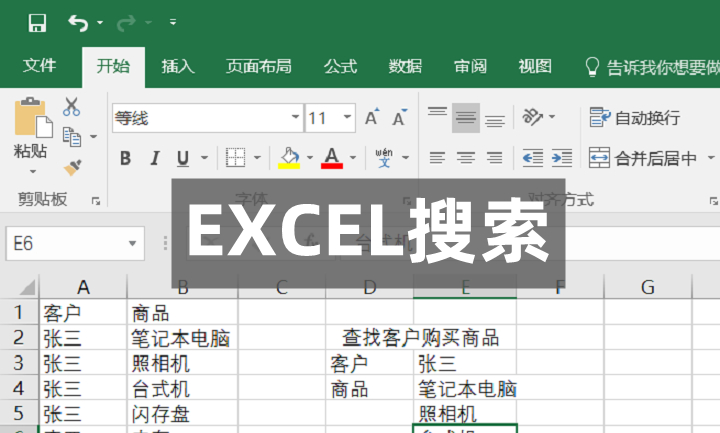Viewport: 720px width, 433px height.
Task: Click the 粘贴 paste clipboard icon
Action: pyautogui.click(x=33, y=118)
